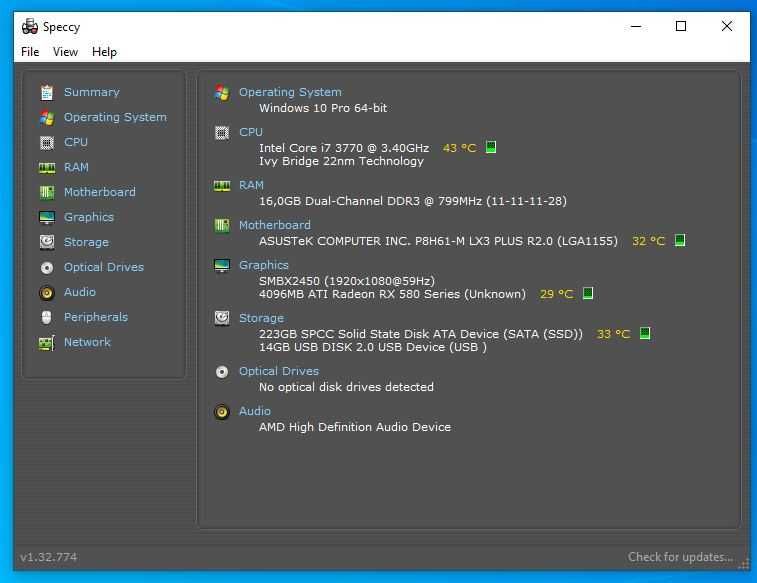This screenshot has height=583, width=757.
Task: Click the Audio speaker icon in main panel
Action: (x=222, y=412)
